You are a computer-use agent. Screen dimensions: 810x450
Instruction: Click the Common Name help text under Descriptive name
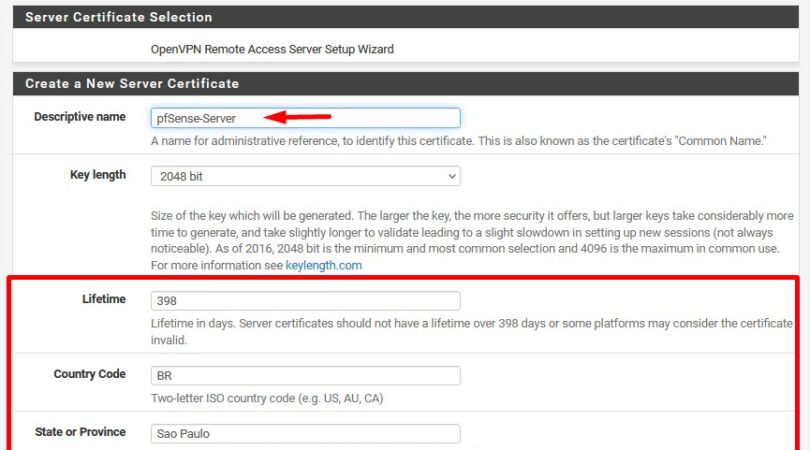pos(458,141)
